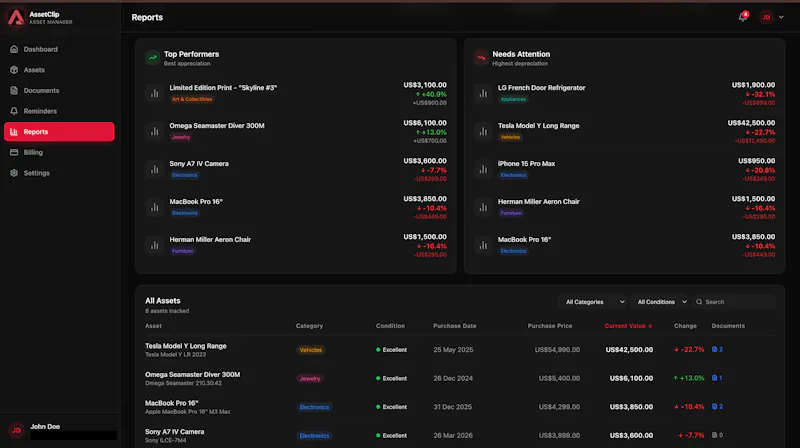Click chart icon beside iPhone 15 Pro Max

tap(483, 169)
